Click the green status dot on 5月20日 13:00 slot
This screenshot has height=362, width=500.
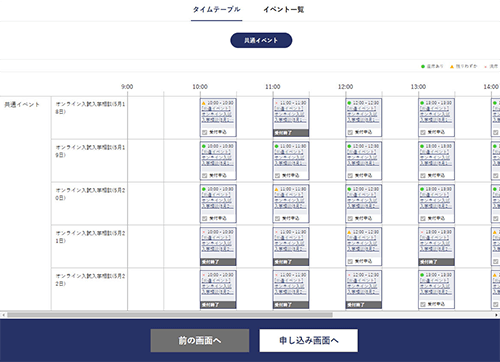(422, 189)
